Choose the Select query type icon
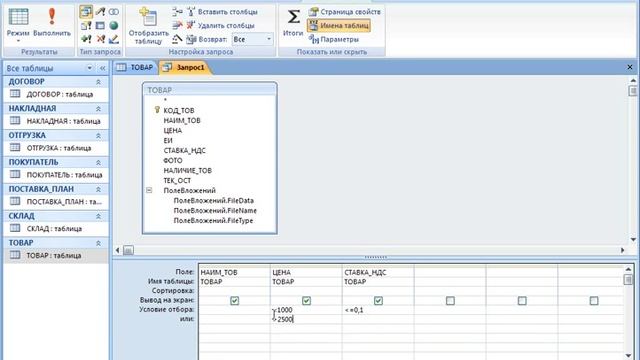 click(86, 12)
